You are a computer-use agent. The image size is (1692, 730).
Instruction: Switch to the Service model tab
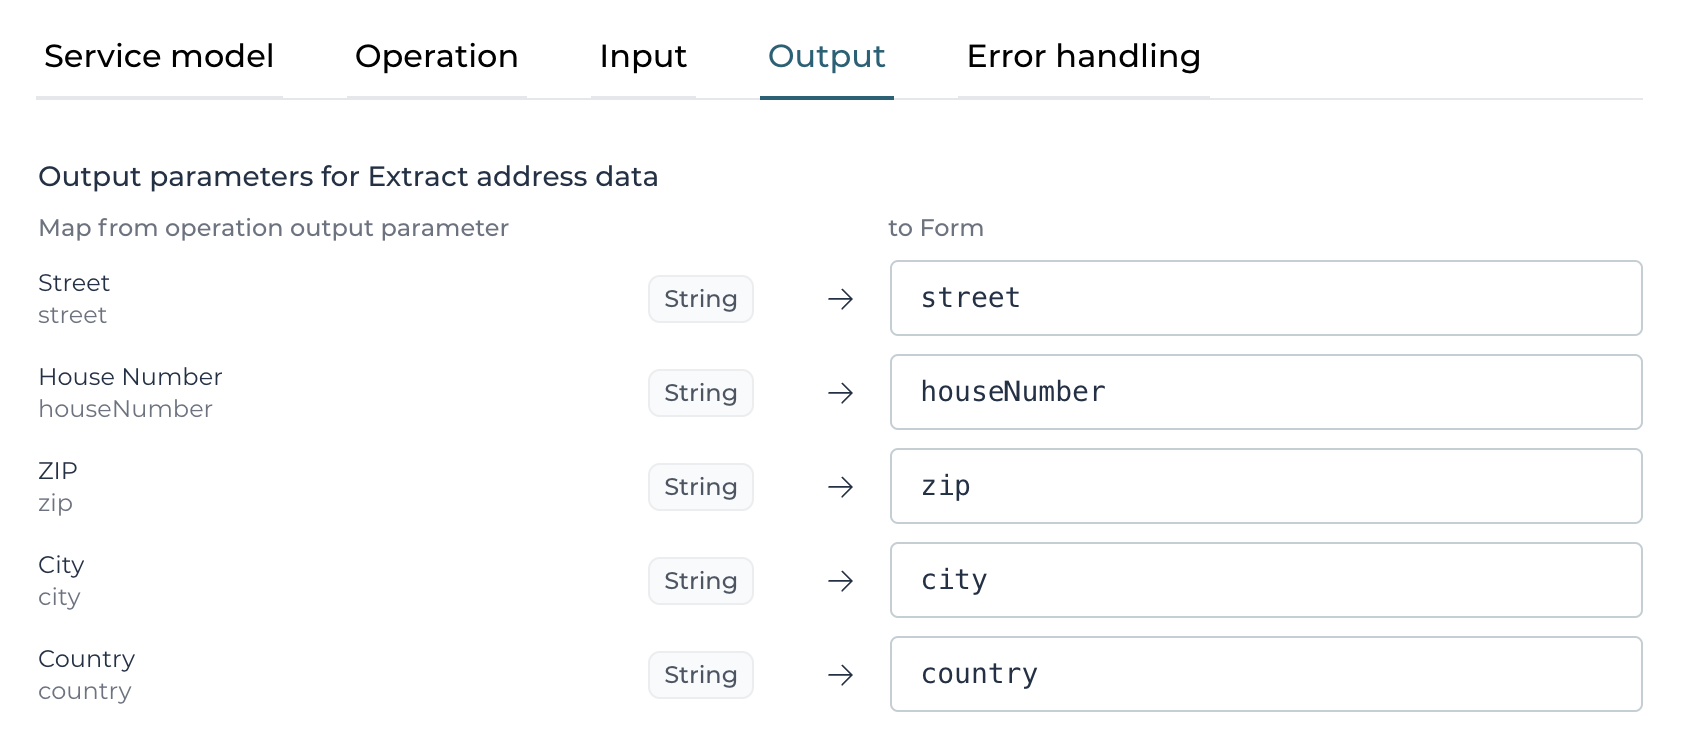pyautogui.click(x=159, y=57)
